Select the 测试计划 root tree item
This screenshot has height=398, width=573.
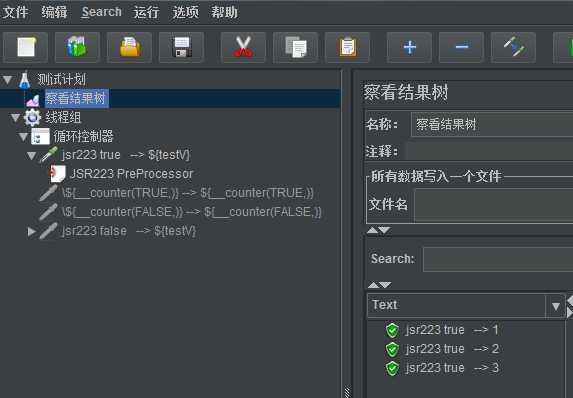[x=61, y=79]
